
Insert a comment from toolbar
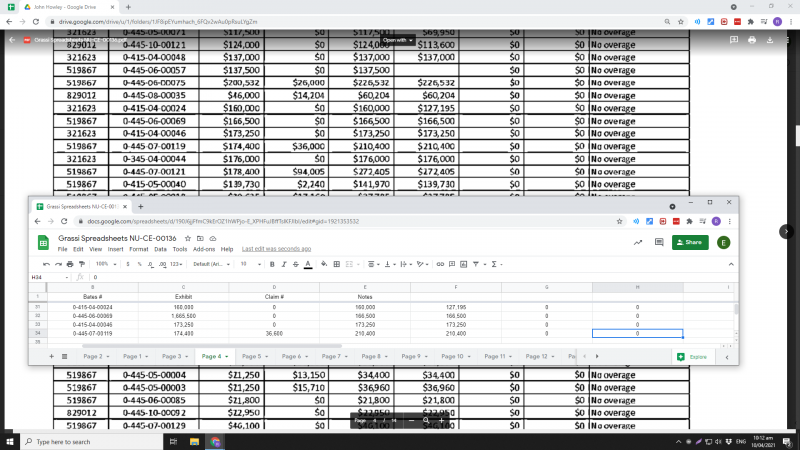[452, 264]
